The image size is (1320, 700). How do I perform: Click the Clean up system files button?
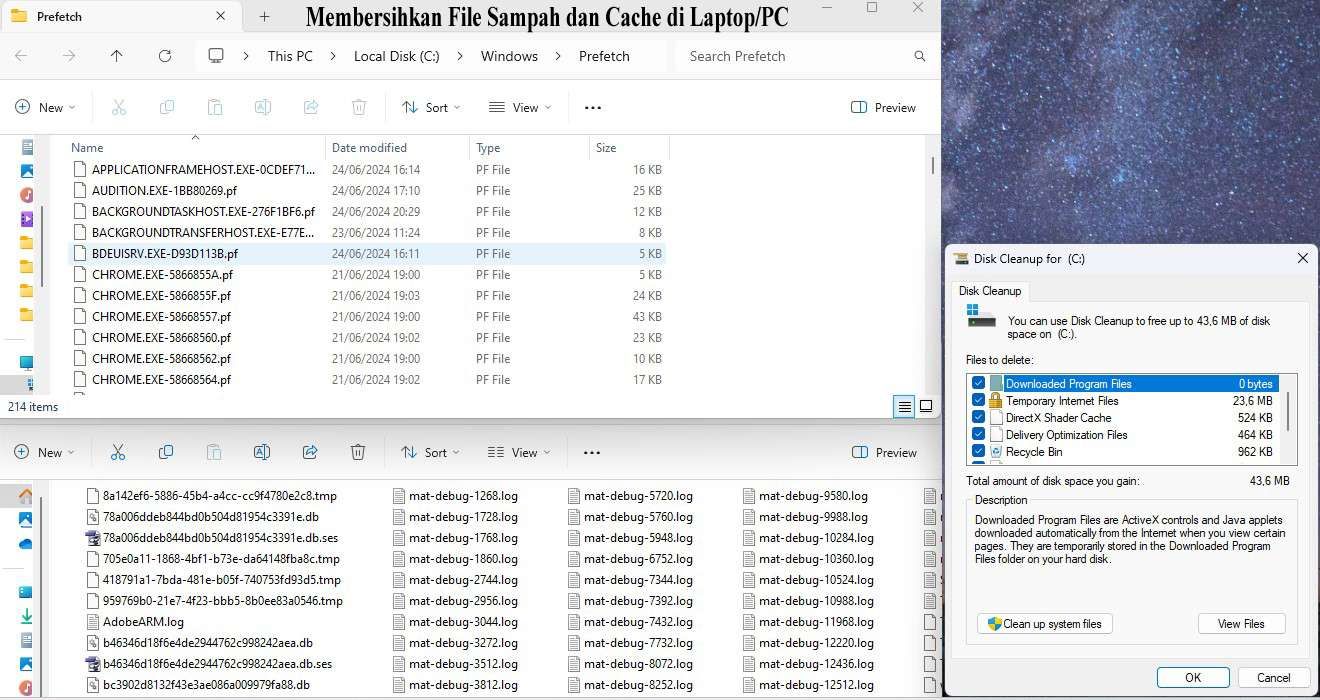(x=1044, y=624)
